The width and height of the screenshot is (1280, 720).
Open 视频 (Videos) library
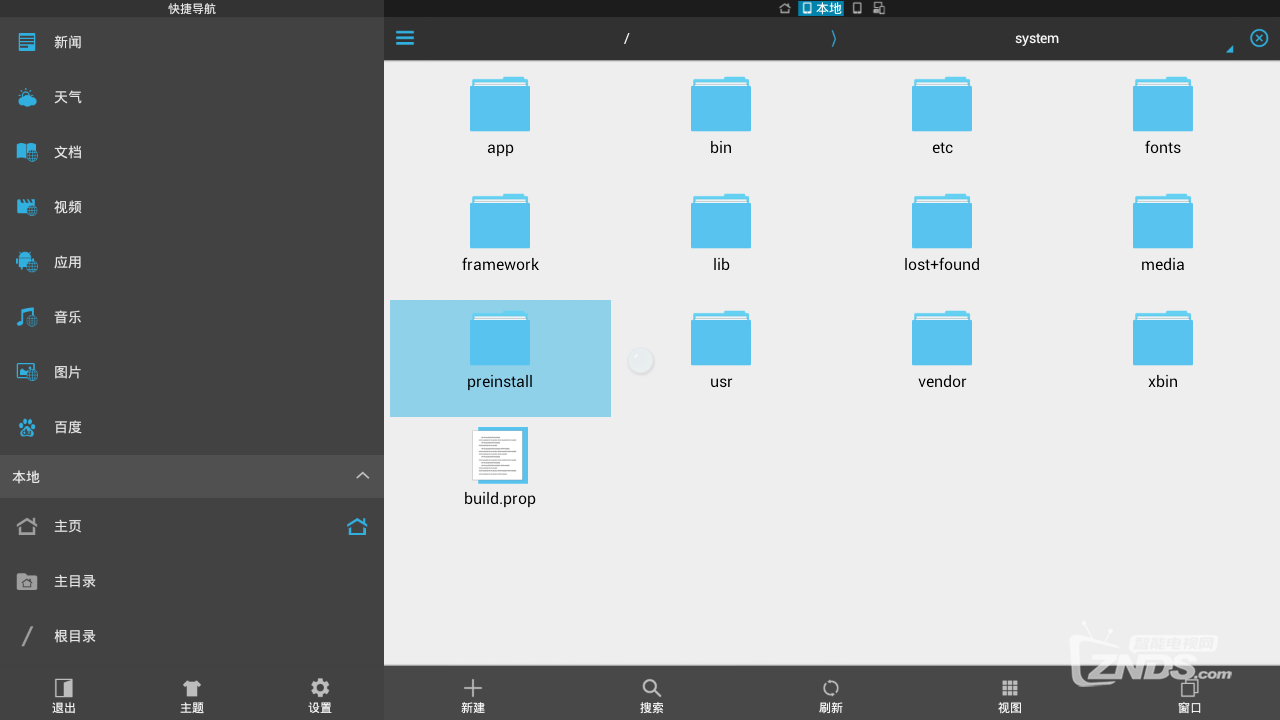pyautogui.click(x=192, y=207)
